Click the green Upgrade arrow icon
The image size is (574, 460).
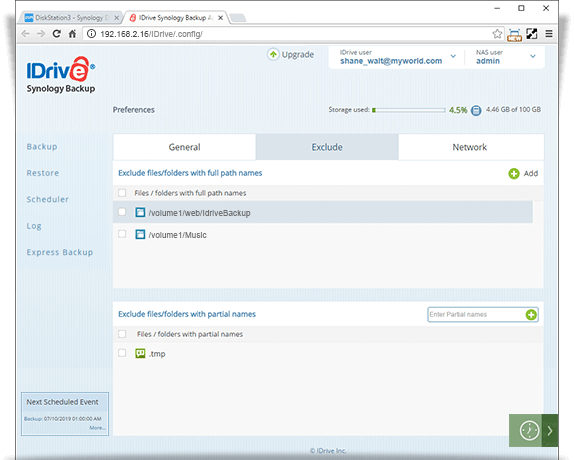pos(273,55)
